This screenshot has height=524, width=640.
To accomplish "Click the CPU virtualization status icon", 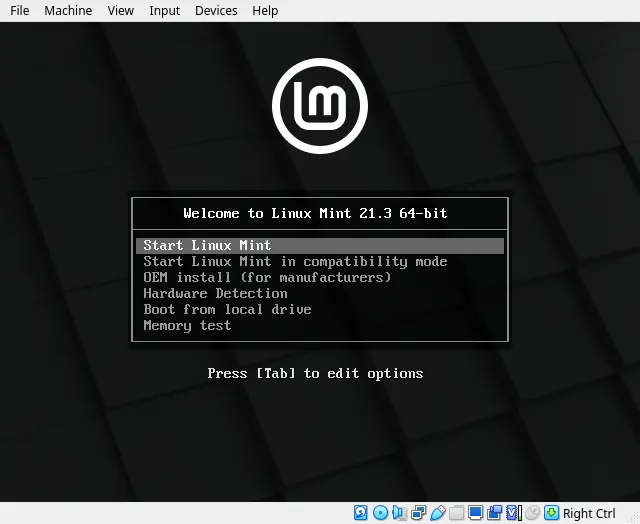I will (x=513, y=513).
